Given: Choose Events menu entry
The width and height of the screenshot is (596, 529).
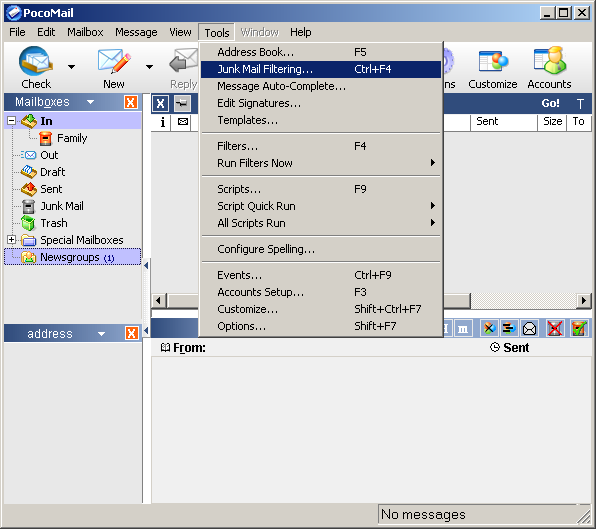Looking at the screenshot, I should point(321,275).
